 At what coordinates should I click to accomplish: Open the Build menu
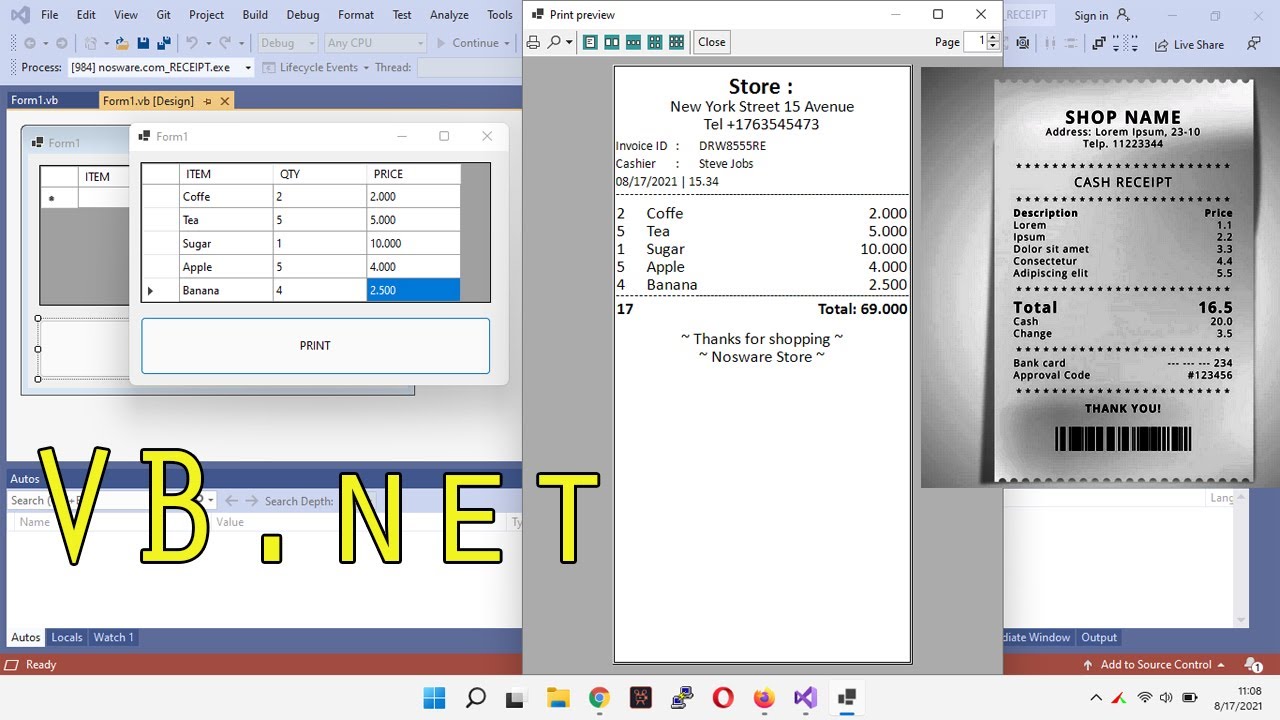click(255, 15)
